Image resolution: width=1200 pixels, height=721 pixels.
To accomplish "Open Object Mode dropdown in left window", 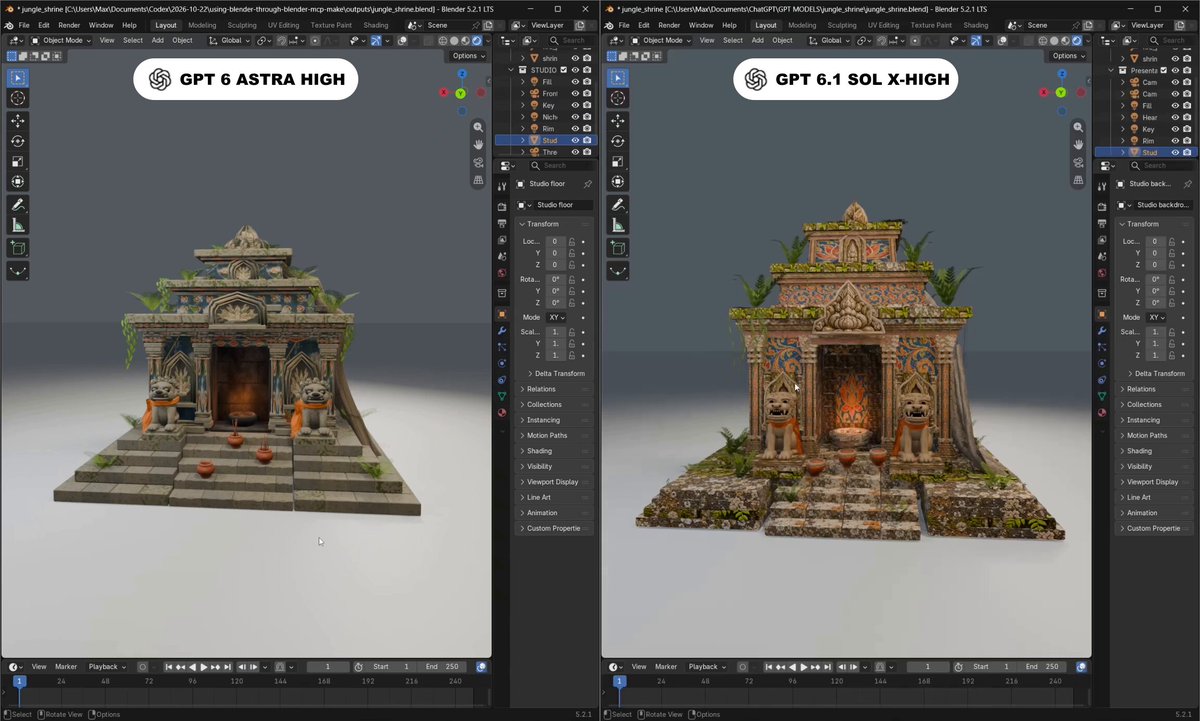I will [x=61, y=40].
